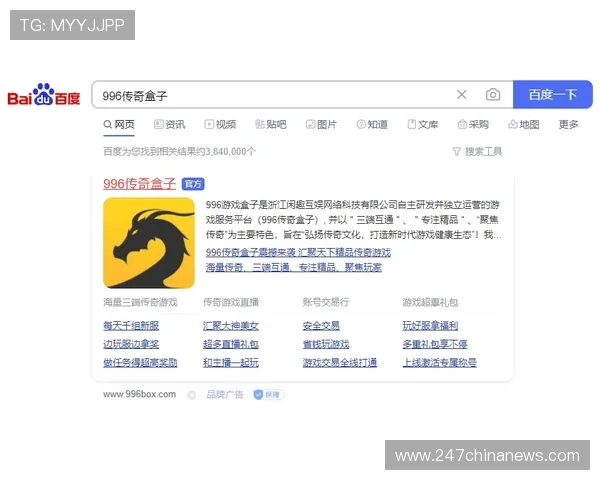The width and height of the screenshot is (600, 480).
Task: Click the 百度一下 search button
Action: point(553,95)
